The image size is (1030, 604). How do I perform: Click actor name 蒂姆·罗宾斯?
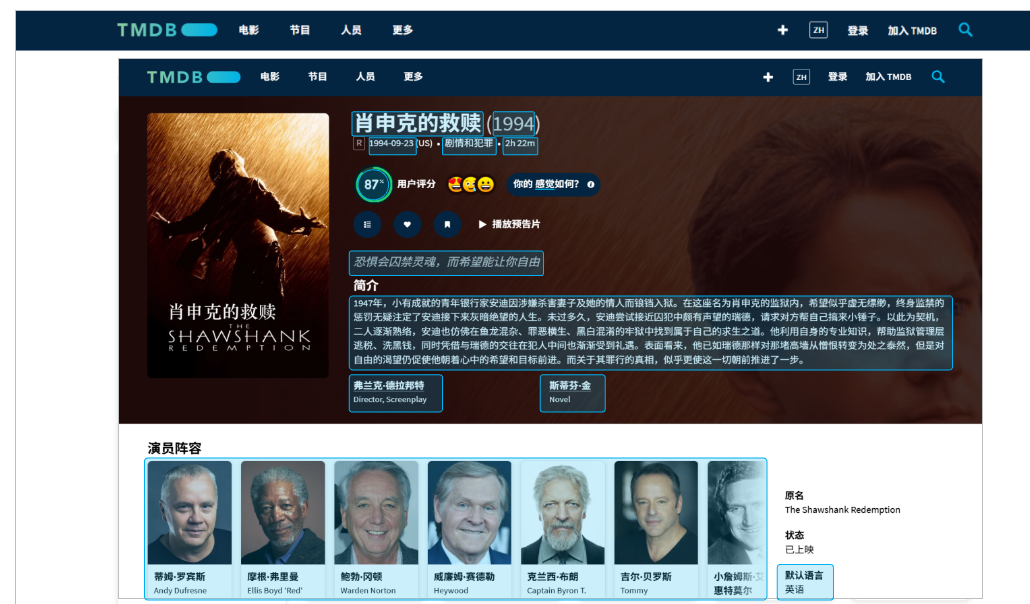tap(179, 576)
